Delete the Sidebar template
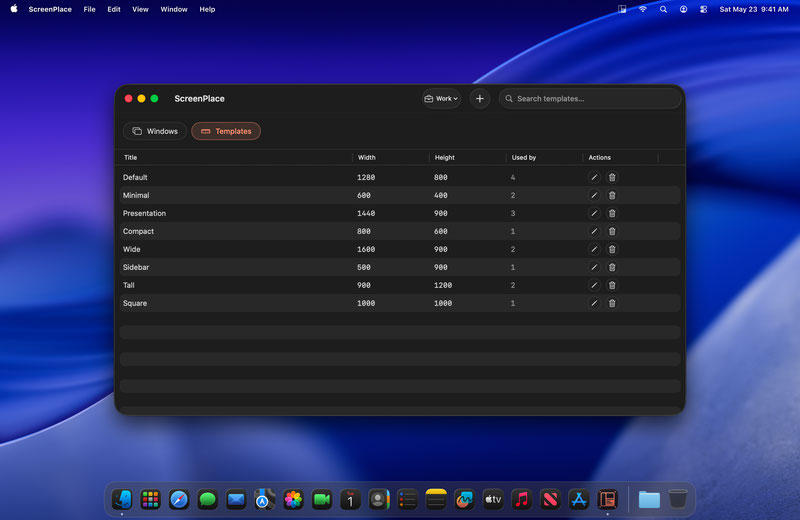 tap(612, 267)
